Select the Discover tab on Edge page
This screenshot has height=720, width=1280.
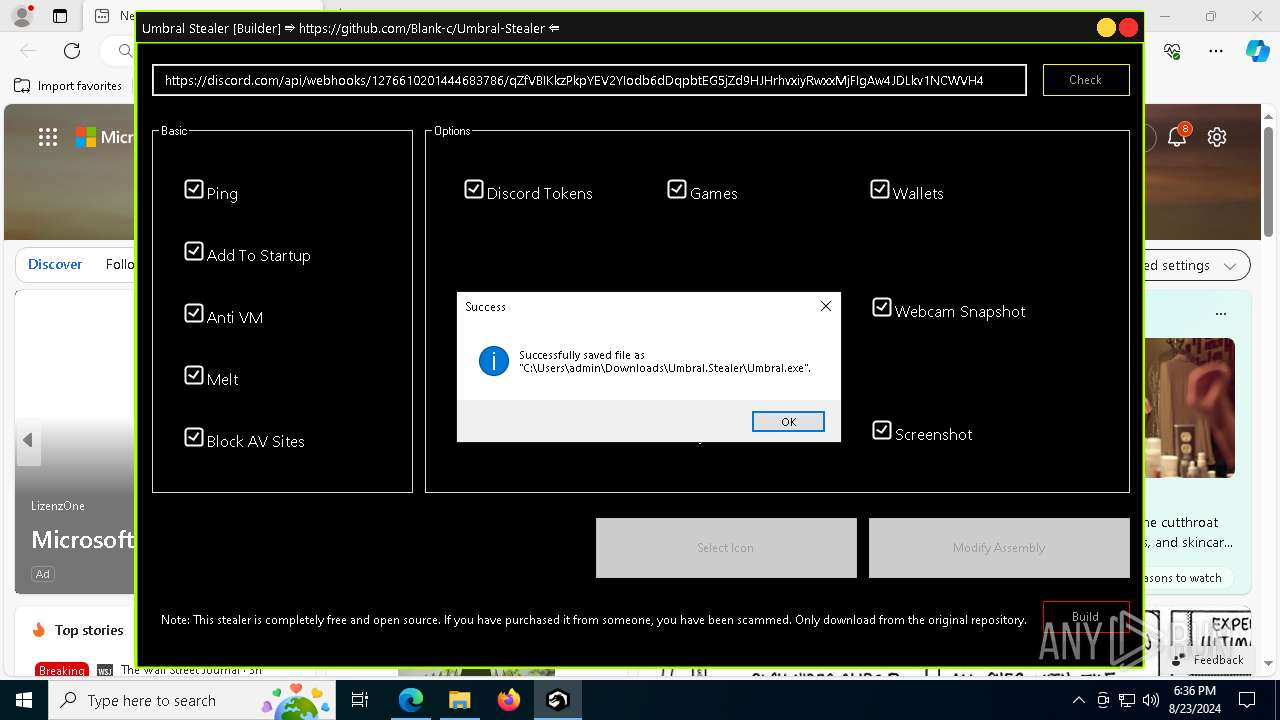(55, 264)
